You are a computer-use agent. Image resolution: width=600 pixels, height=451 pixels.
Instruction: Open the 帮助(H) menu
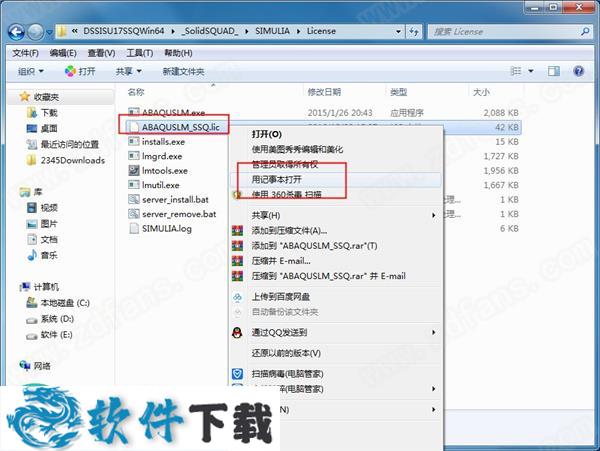click(178, 53)
